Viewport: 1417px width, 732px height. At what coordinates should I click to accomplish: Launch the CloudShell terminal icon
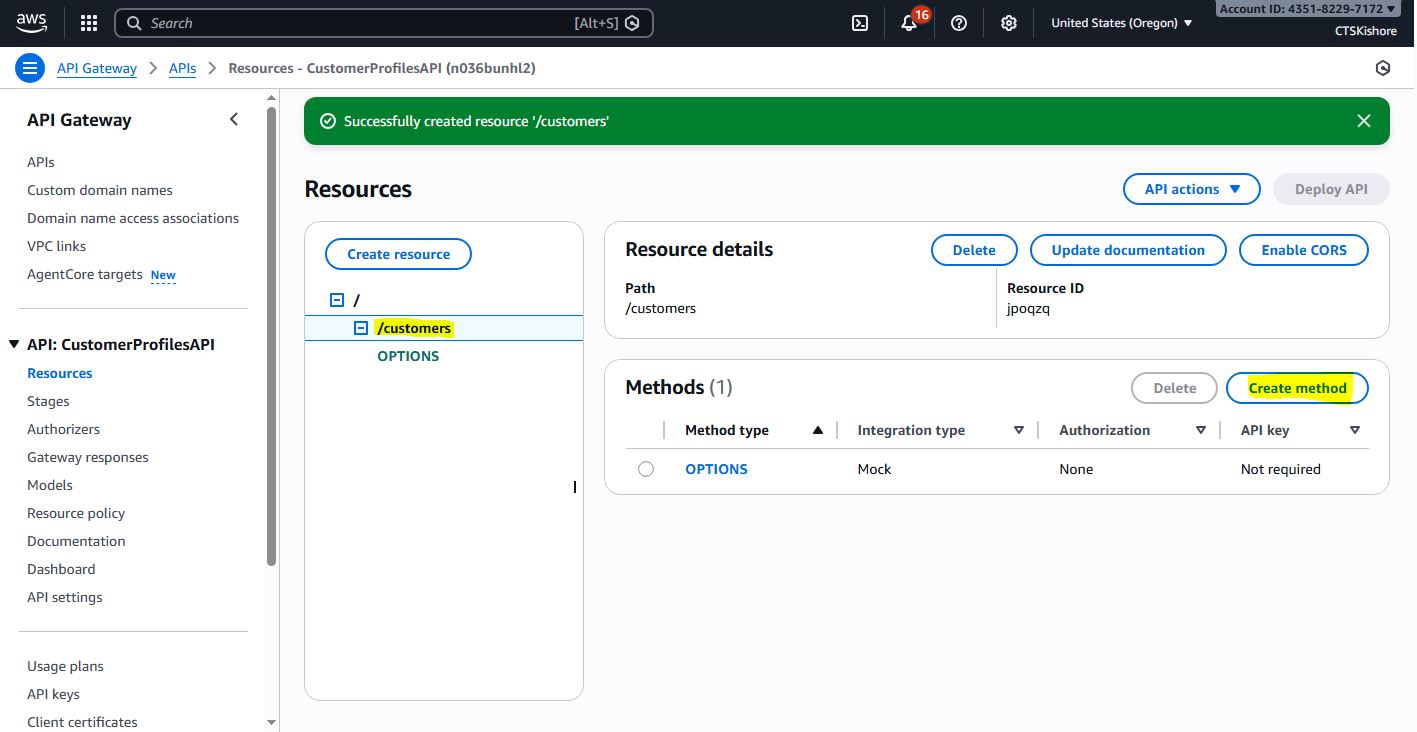(x=859, y=23)
